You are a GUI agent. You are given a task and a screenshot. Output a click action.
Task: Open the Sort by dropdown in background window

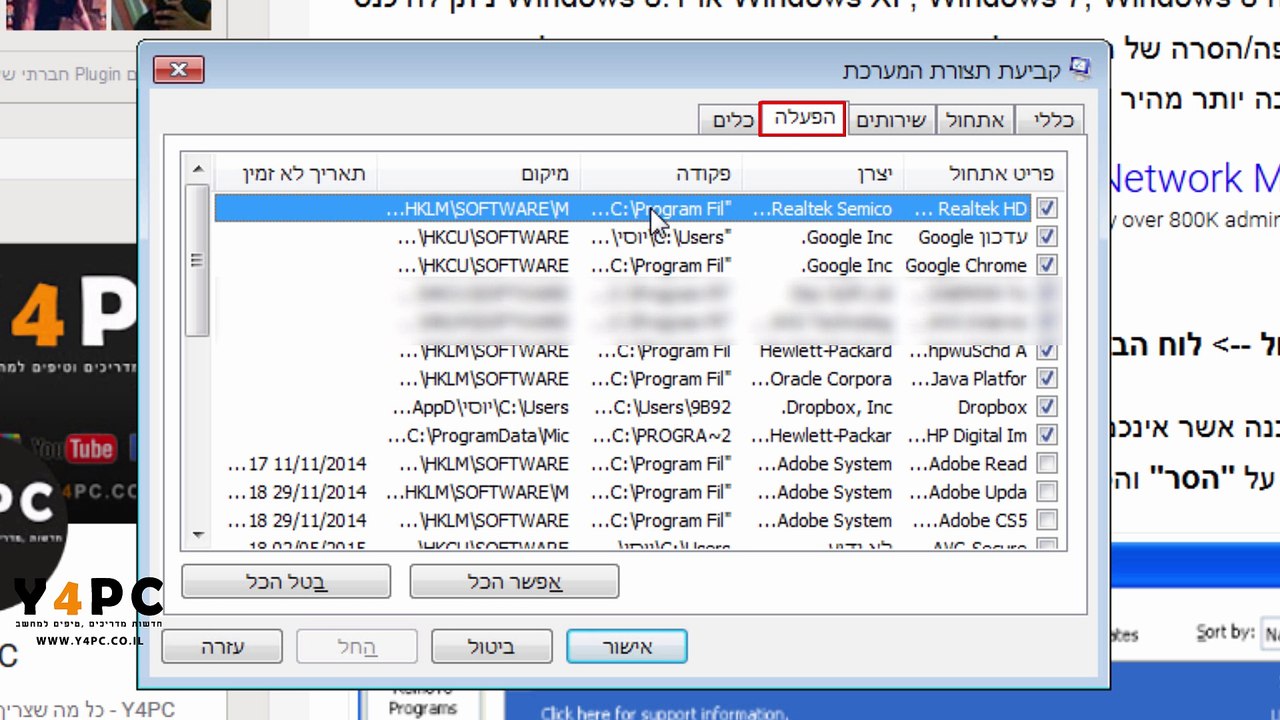(1270, 633)
